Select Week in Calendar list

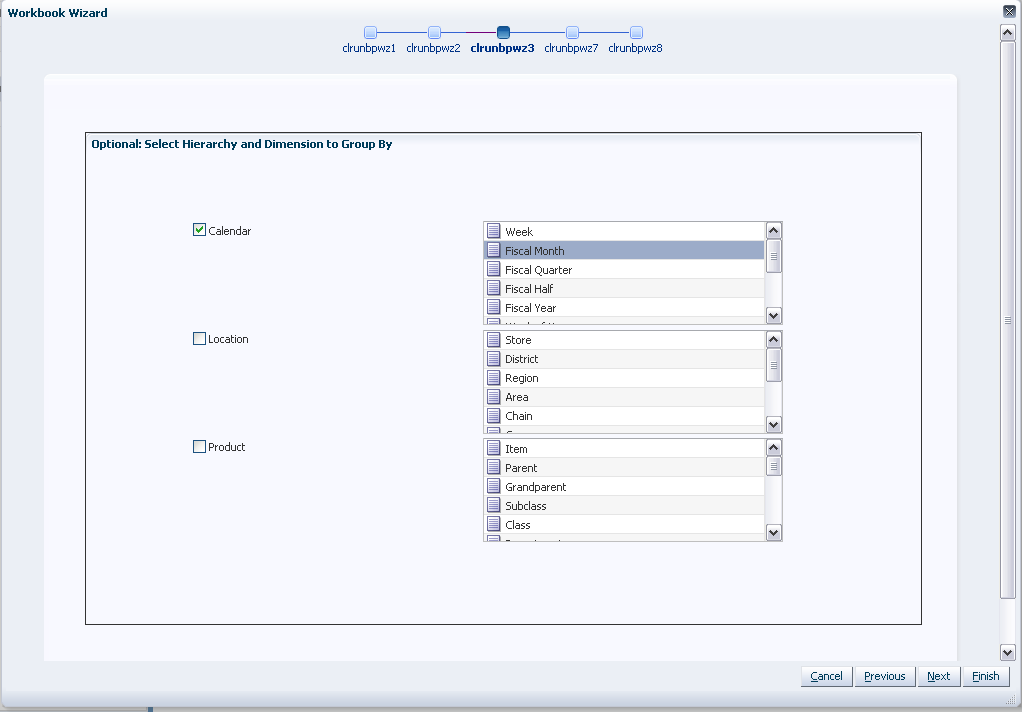(624, 231)
